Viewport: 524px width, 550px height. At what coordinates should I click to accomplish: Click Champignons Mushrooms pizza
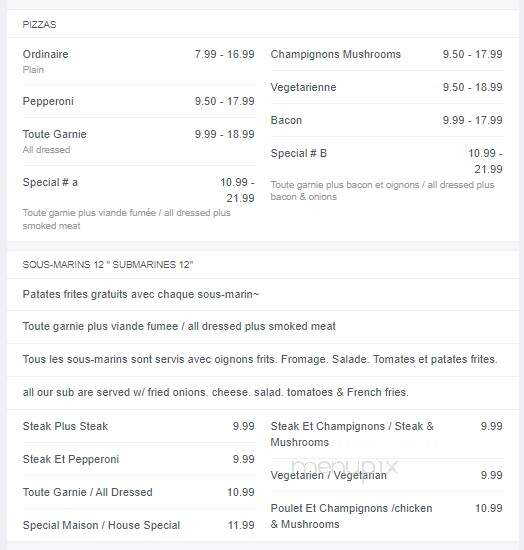[387, 54]
